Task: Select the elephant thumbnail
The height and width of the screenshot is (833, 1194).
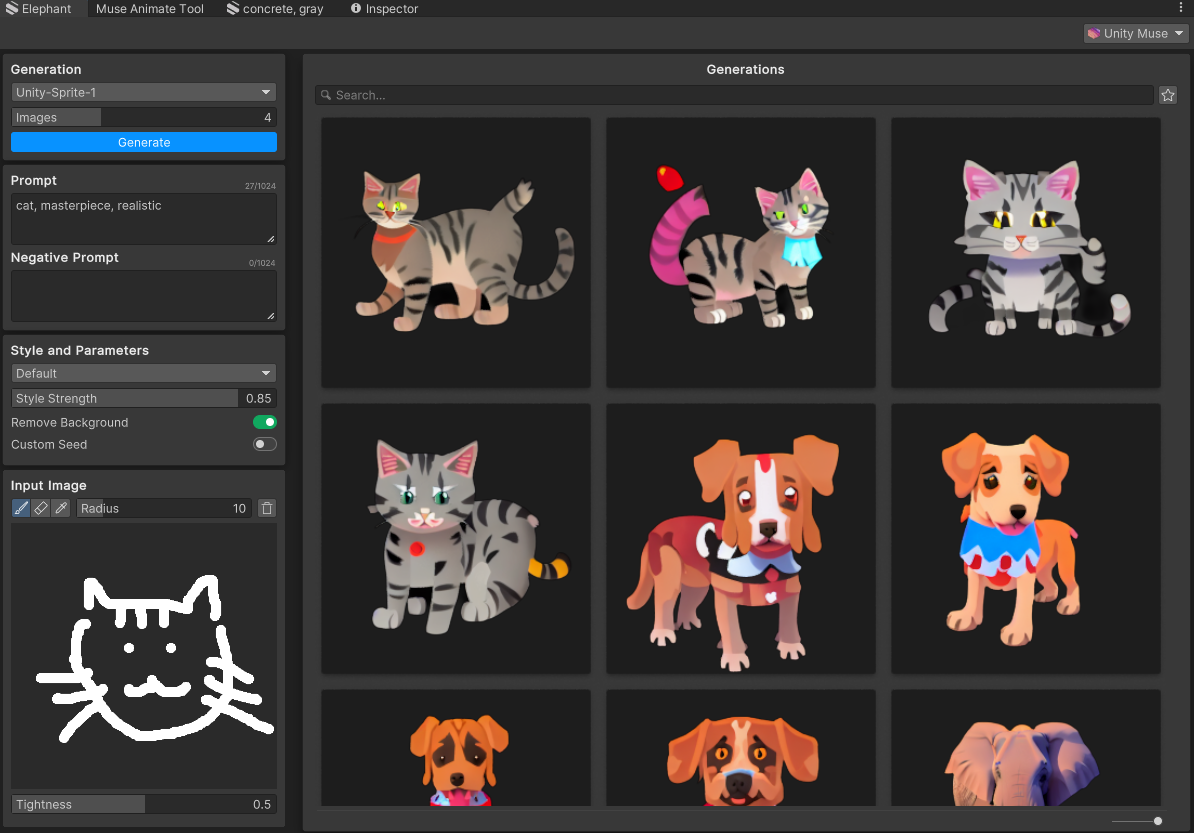Action: (1026, 748)
